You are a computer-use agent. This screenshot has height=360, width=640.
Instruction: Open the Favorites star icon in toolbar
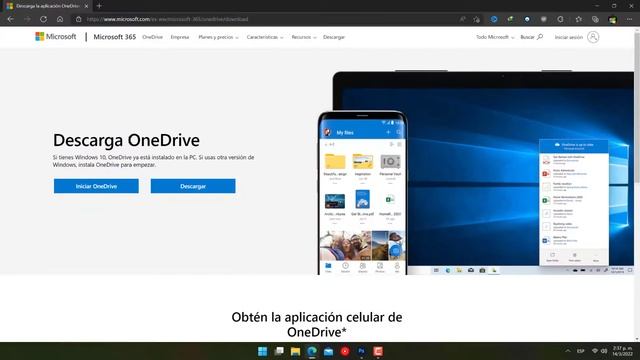click(x=579, y=19)
